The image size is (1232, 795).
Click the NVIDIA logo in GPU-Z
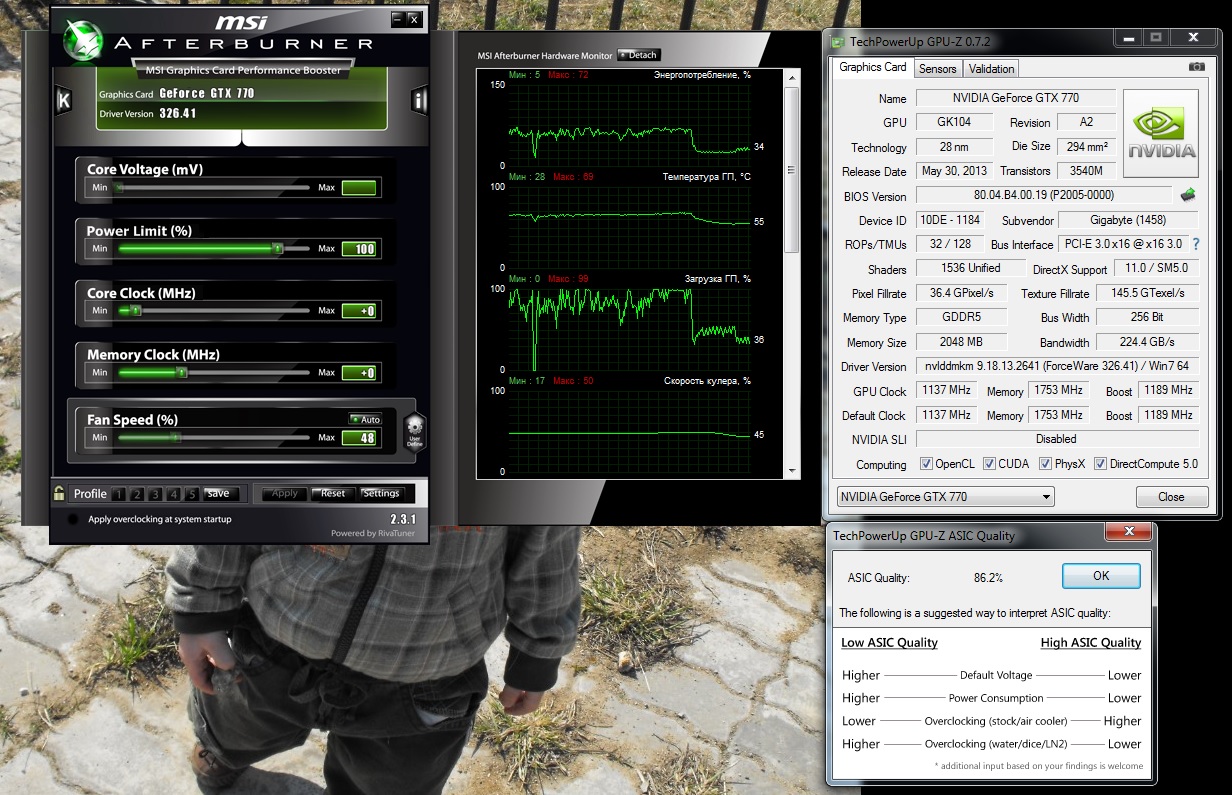pos(1161,133)
